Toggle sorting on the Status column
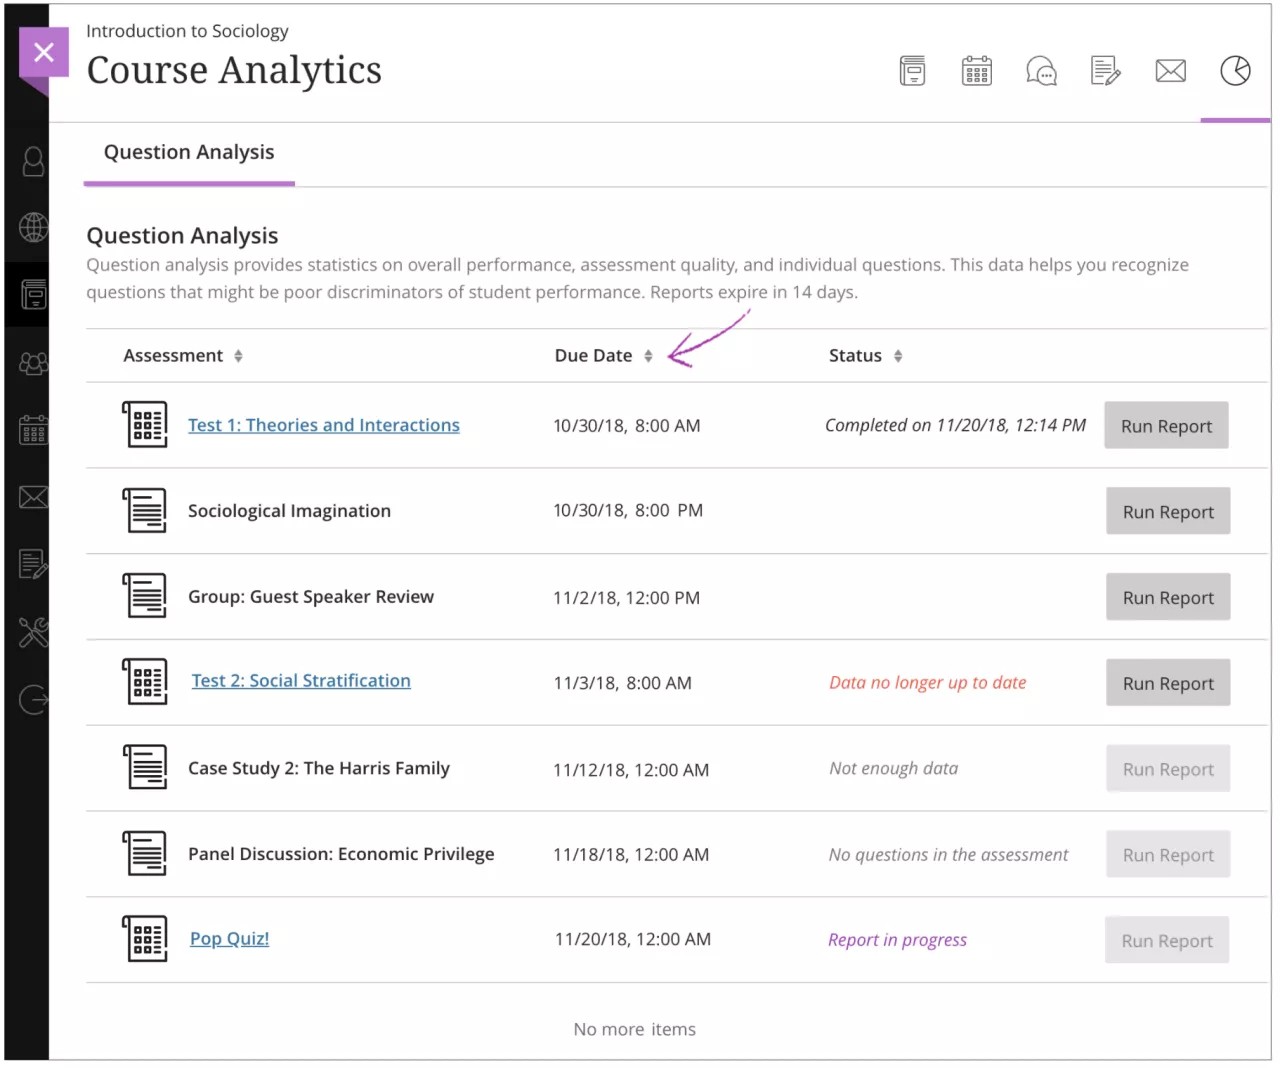1280x1068 pixels. (x=898, y=354)
